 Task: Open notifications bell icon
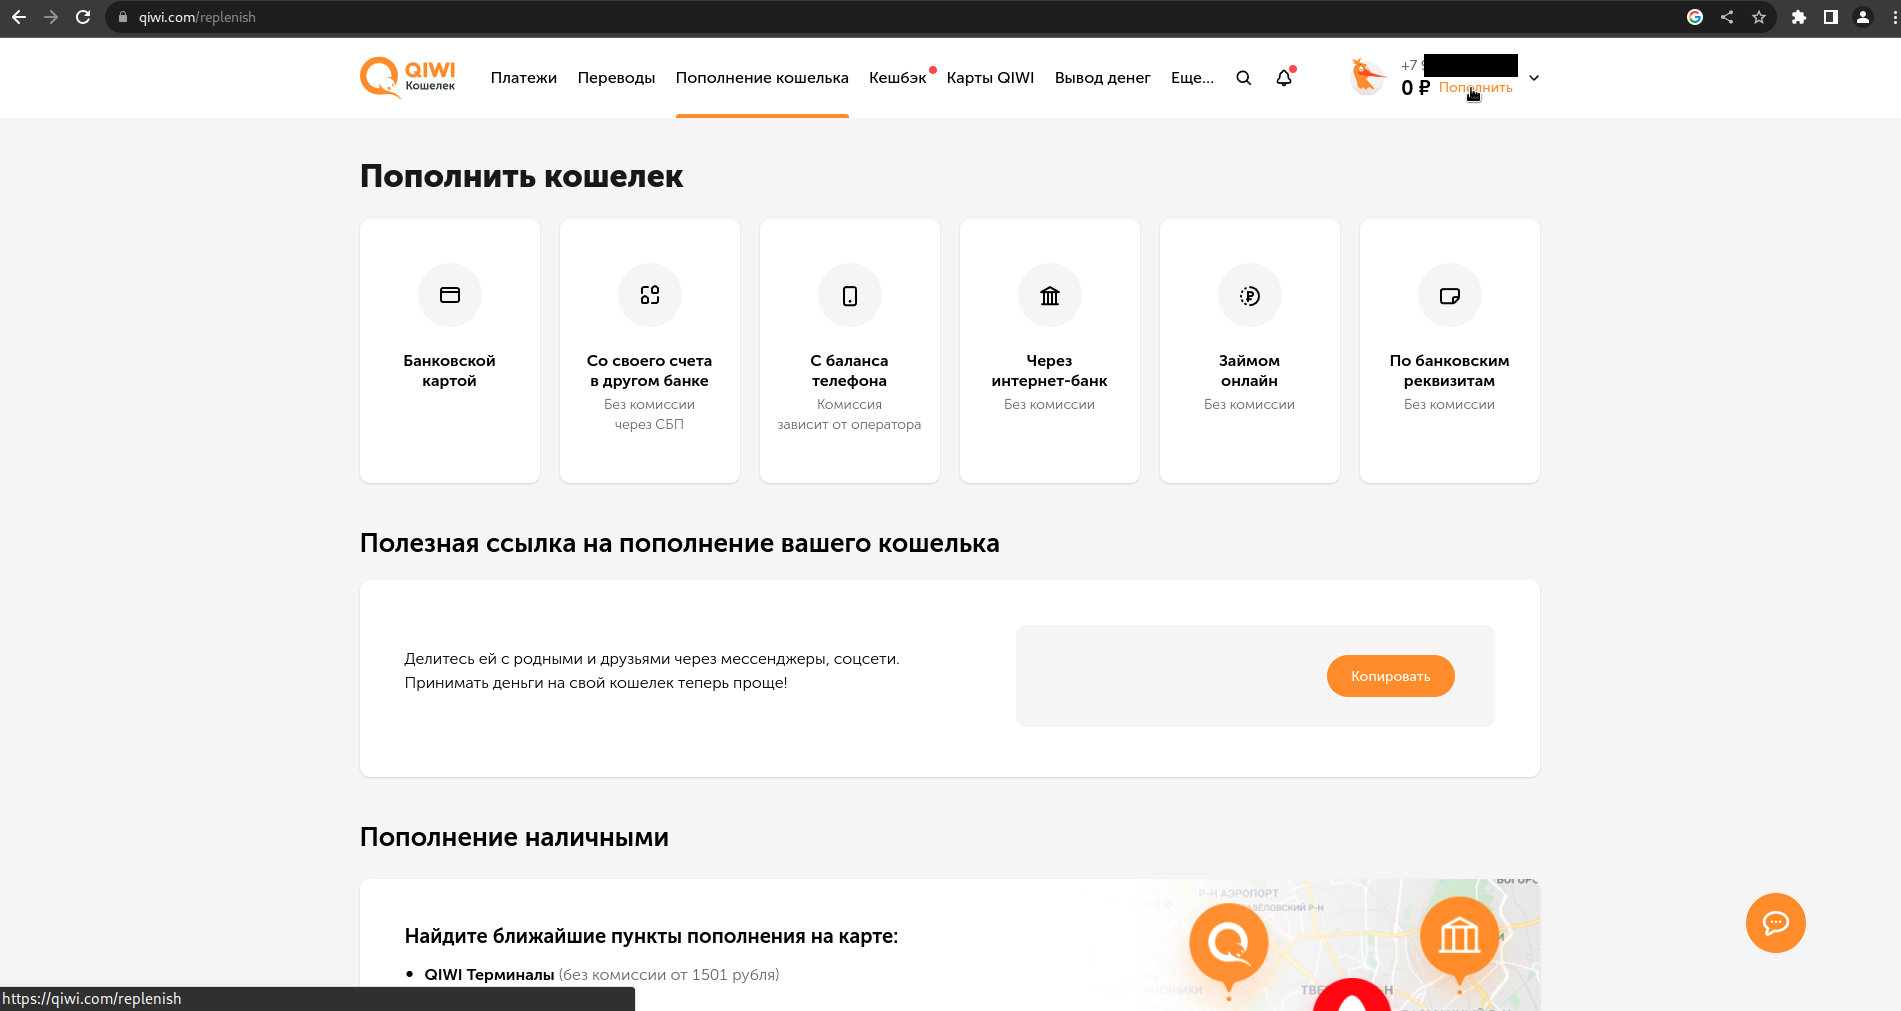click(x=1284, y=78)
